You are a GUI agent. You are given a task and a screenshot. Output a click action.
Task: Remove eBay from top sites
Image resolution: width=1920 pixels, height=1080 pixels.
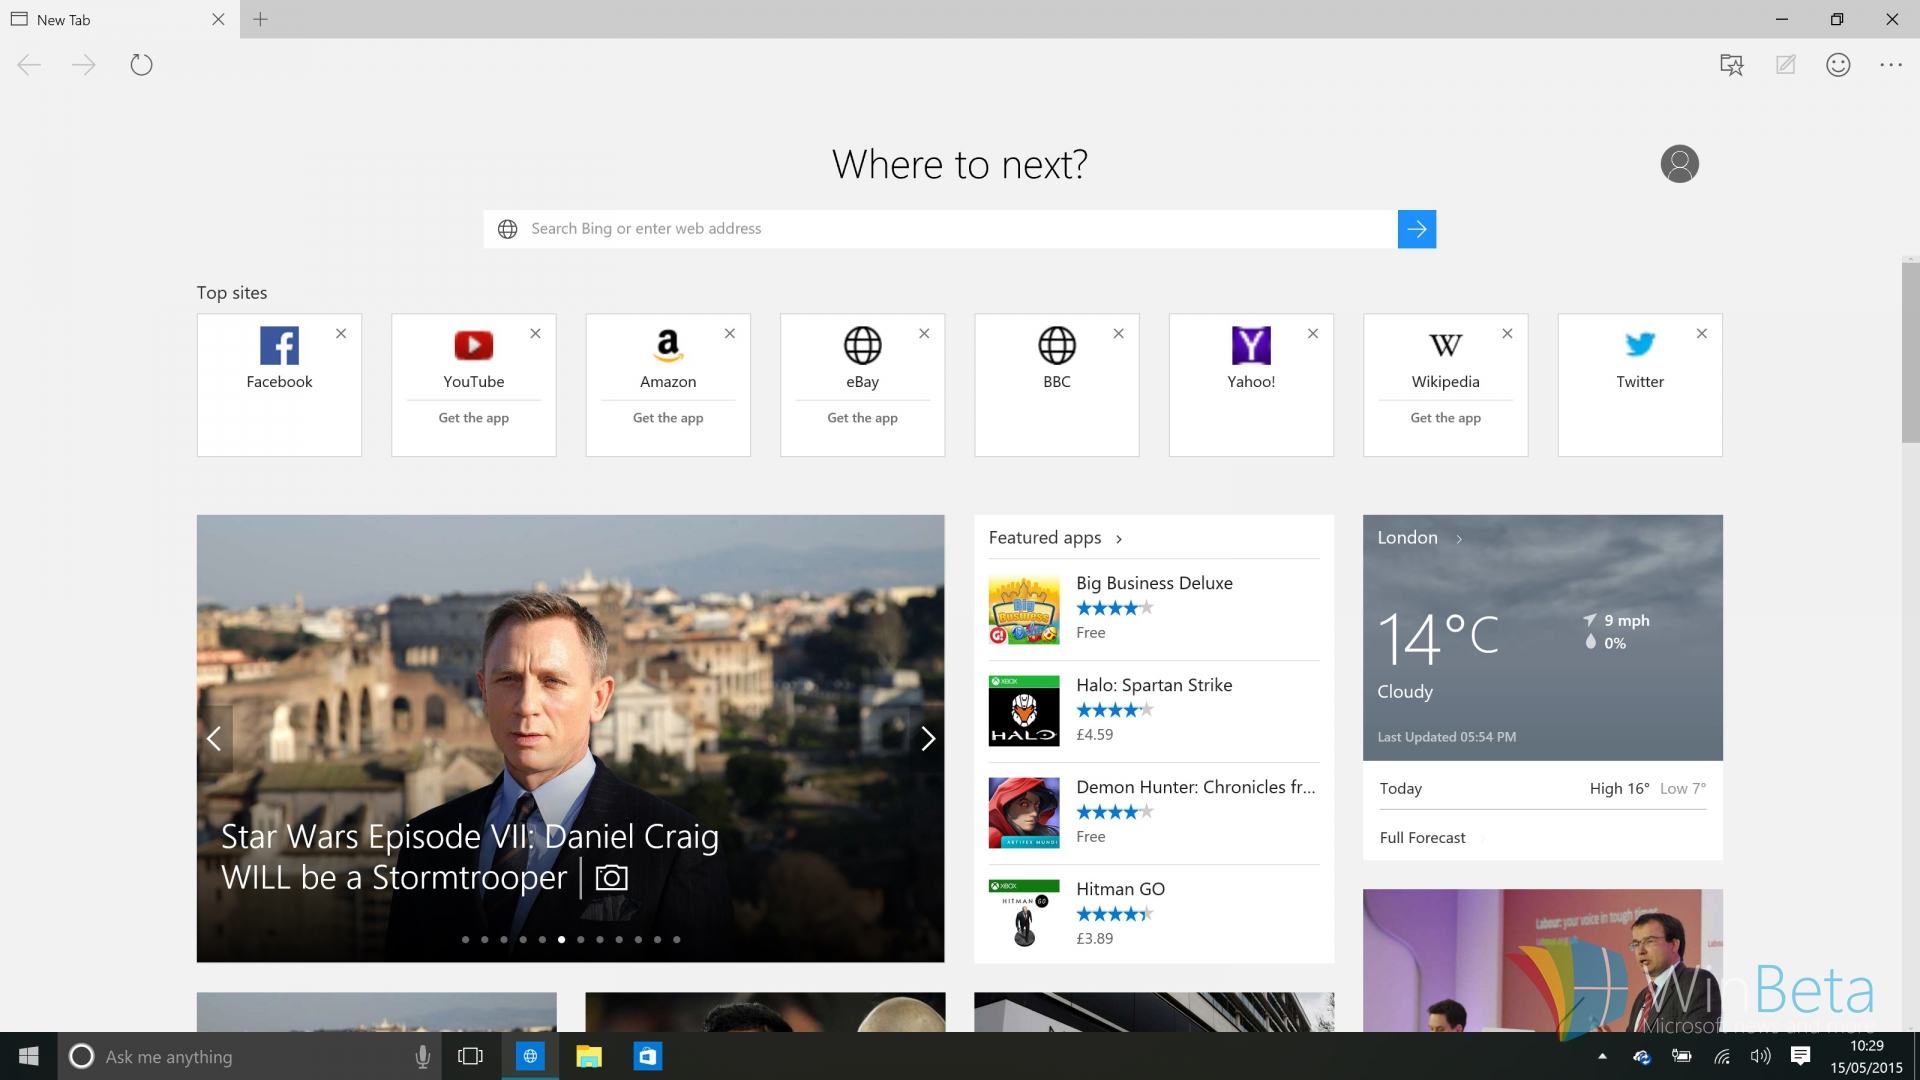tap(924, 334)
